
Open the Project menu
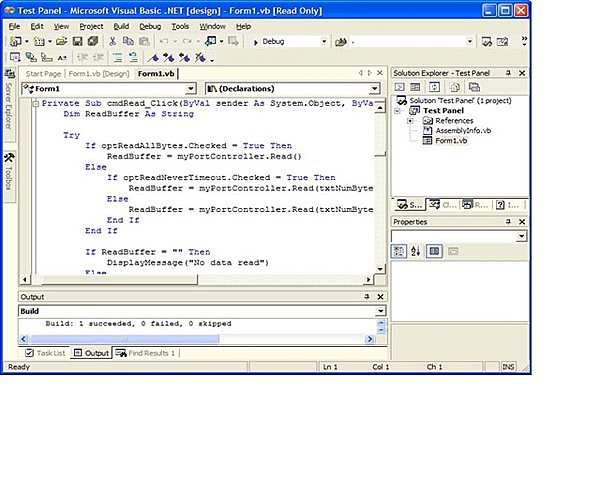[91, 26]
